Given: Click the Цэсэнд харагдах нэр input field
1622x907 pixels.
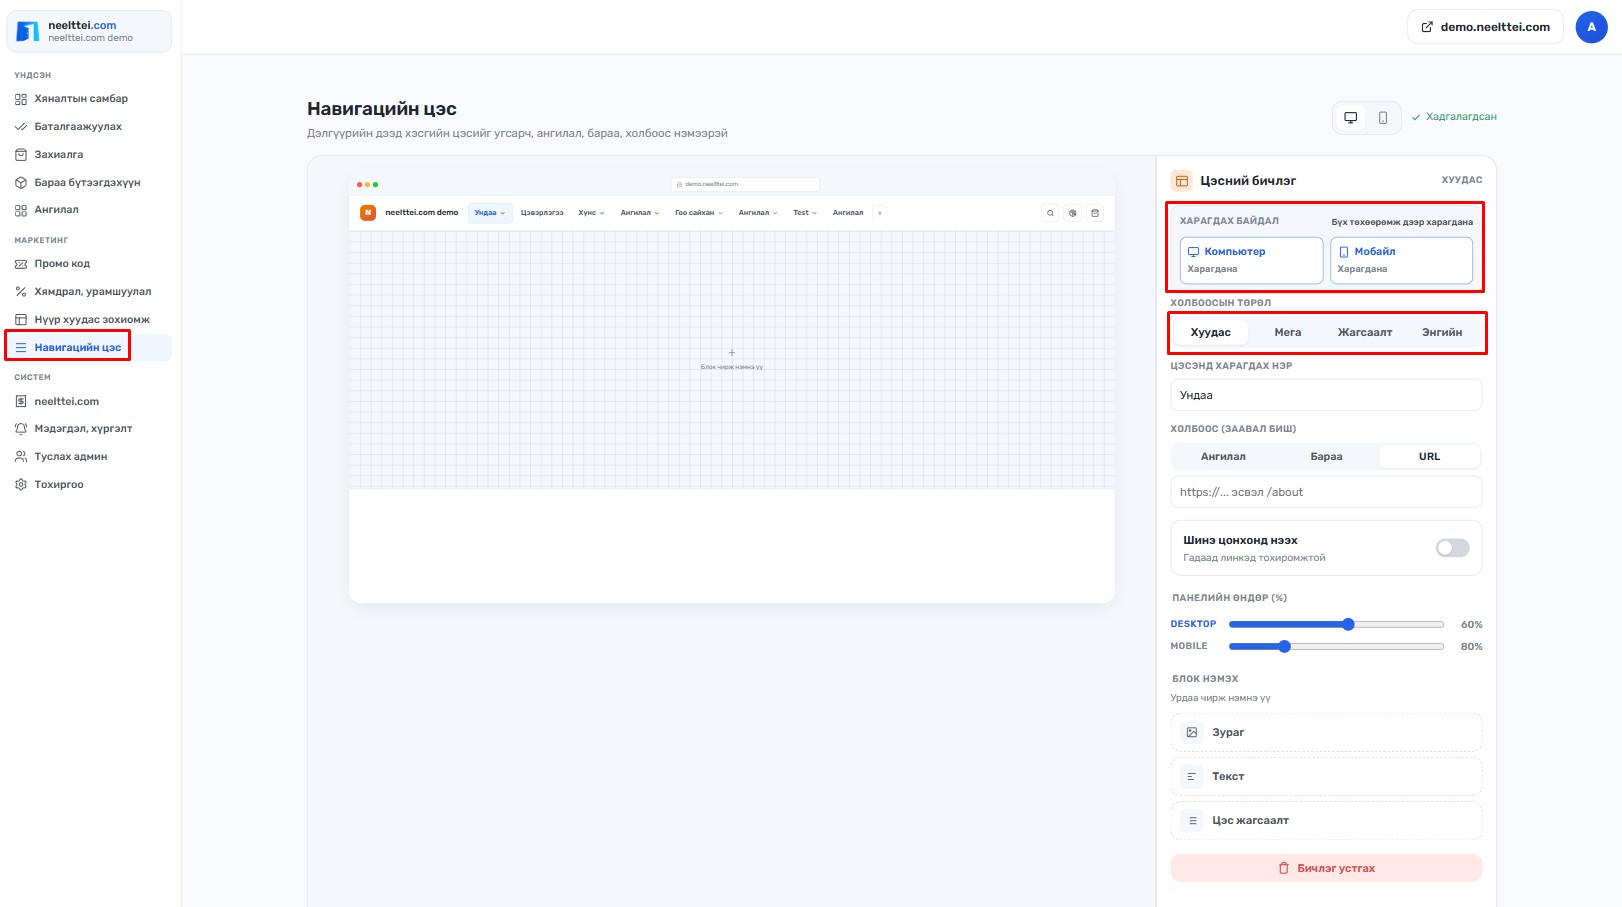Looking at the screenshot, I should [x=1326, y=395].
